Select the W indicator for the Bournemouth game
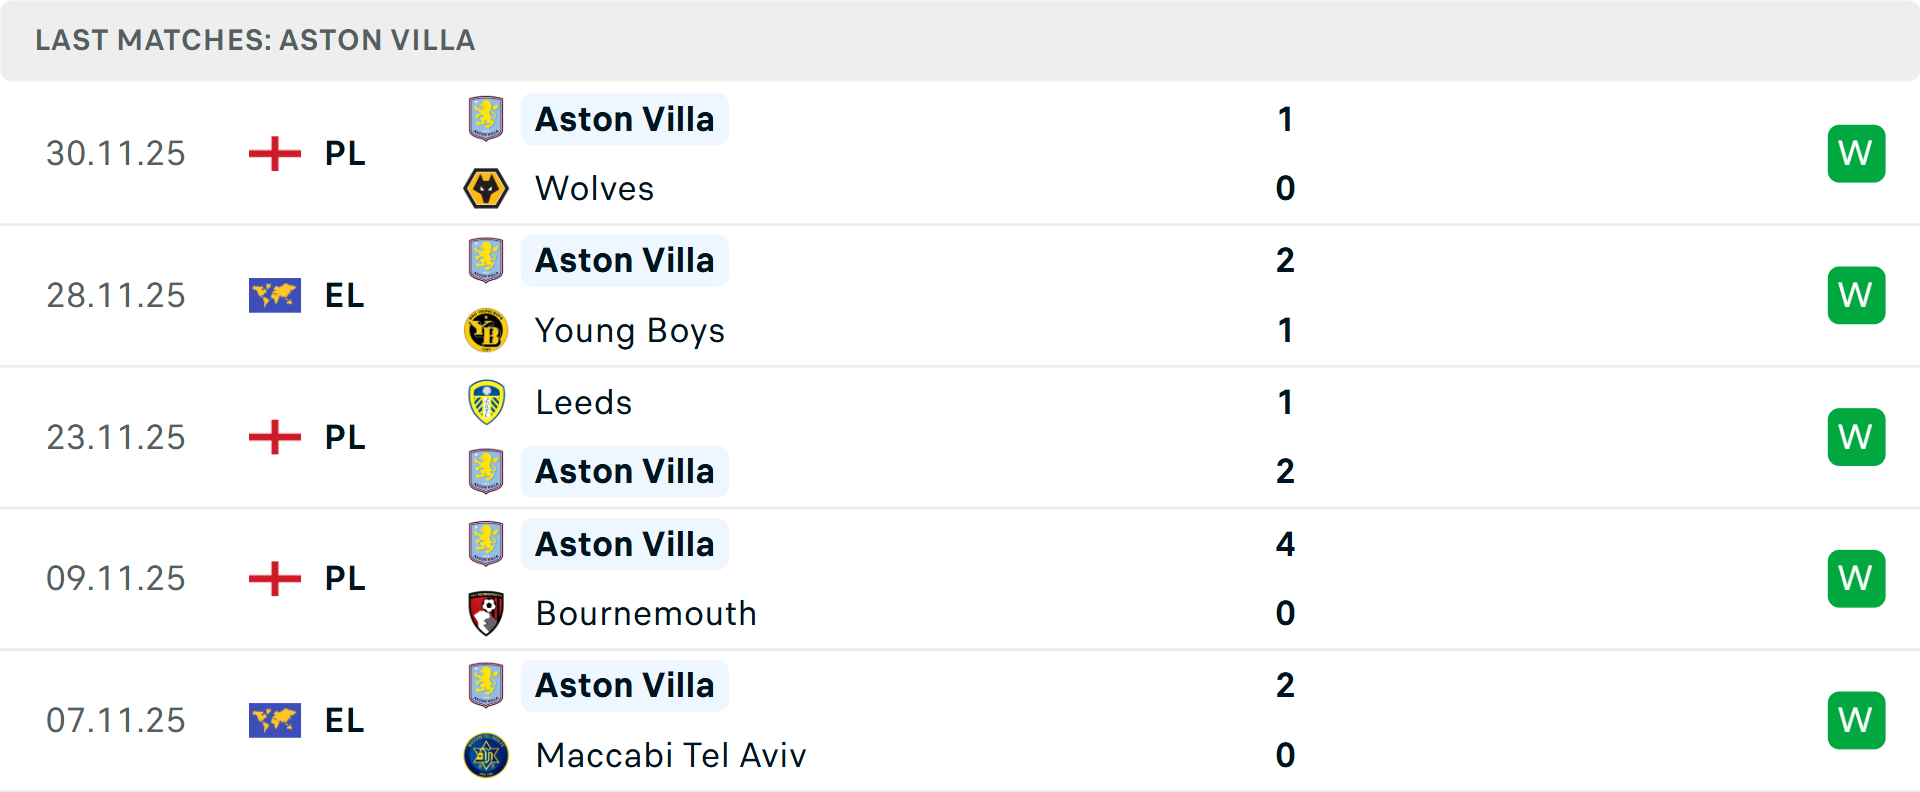This screenshot has height=792, width=1920. pyautogui.click(x=1856, y=578)
